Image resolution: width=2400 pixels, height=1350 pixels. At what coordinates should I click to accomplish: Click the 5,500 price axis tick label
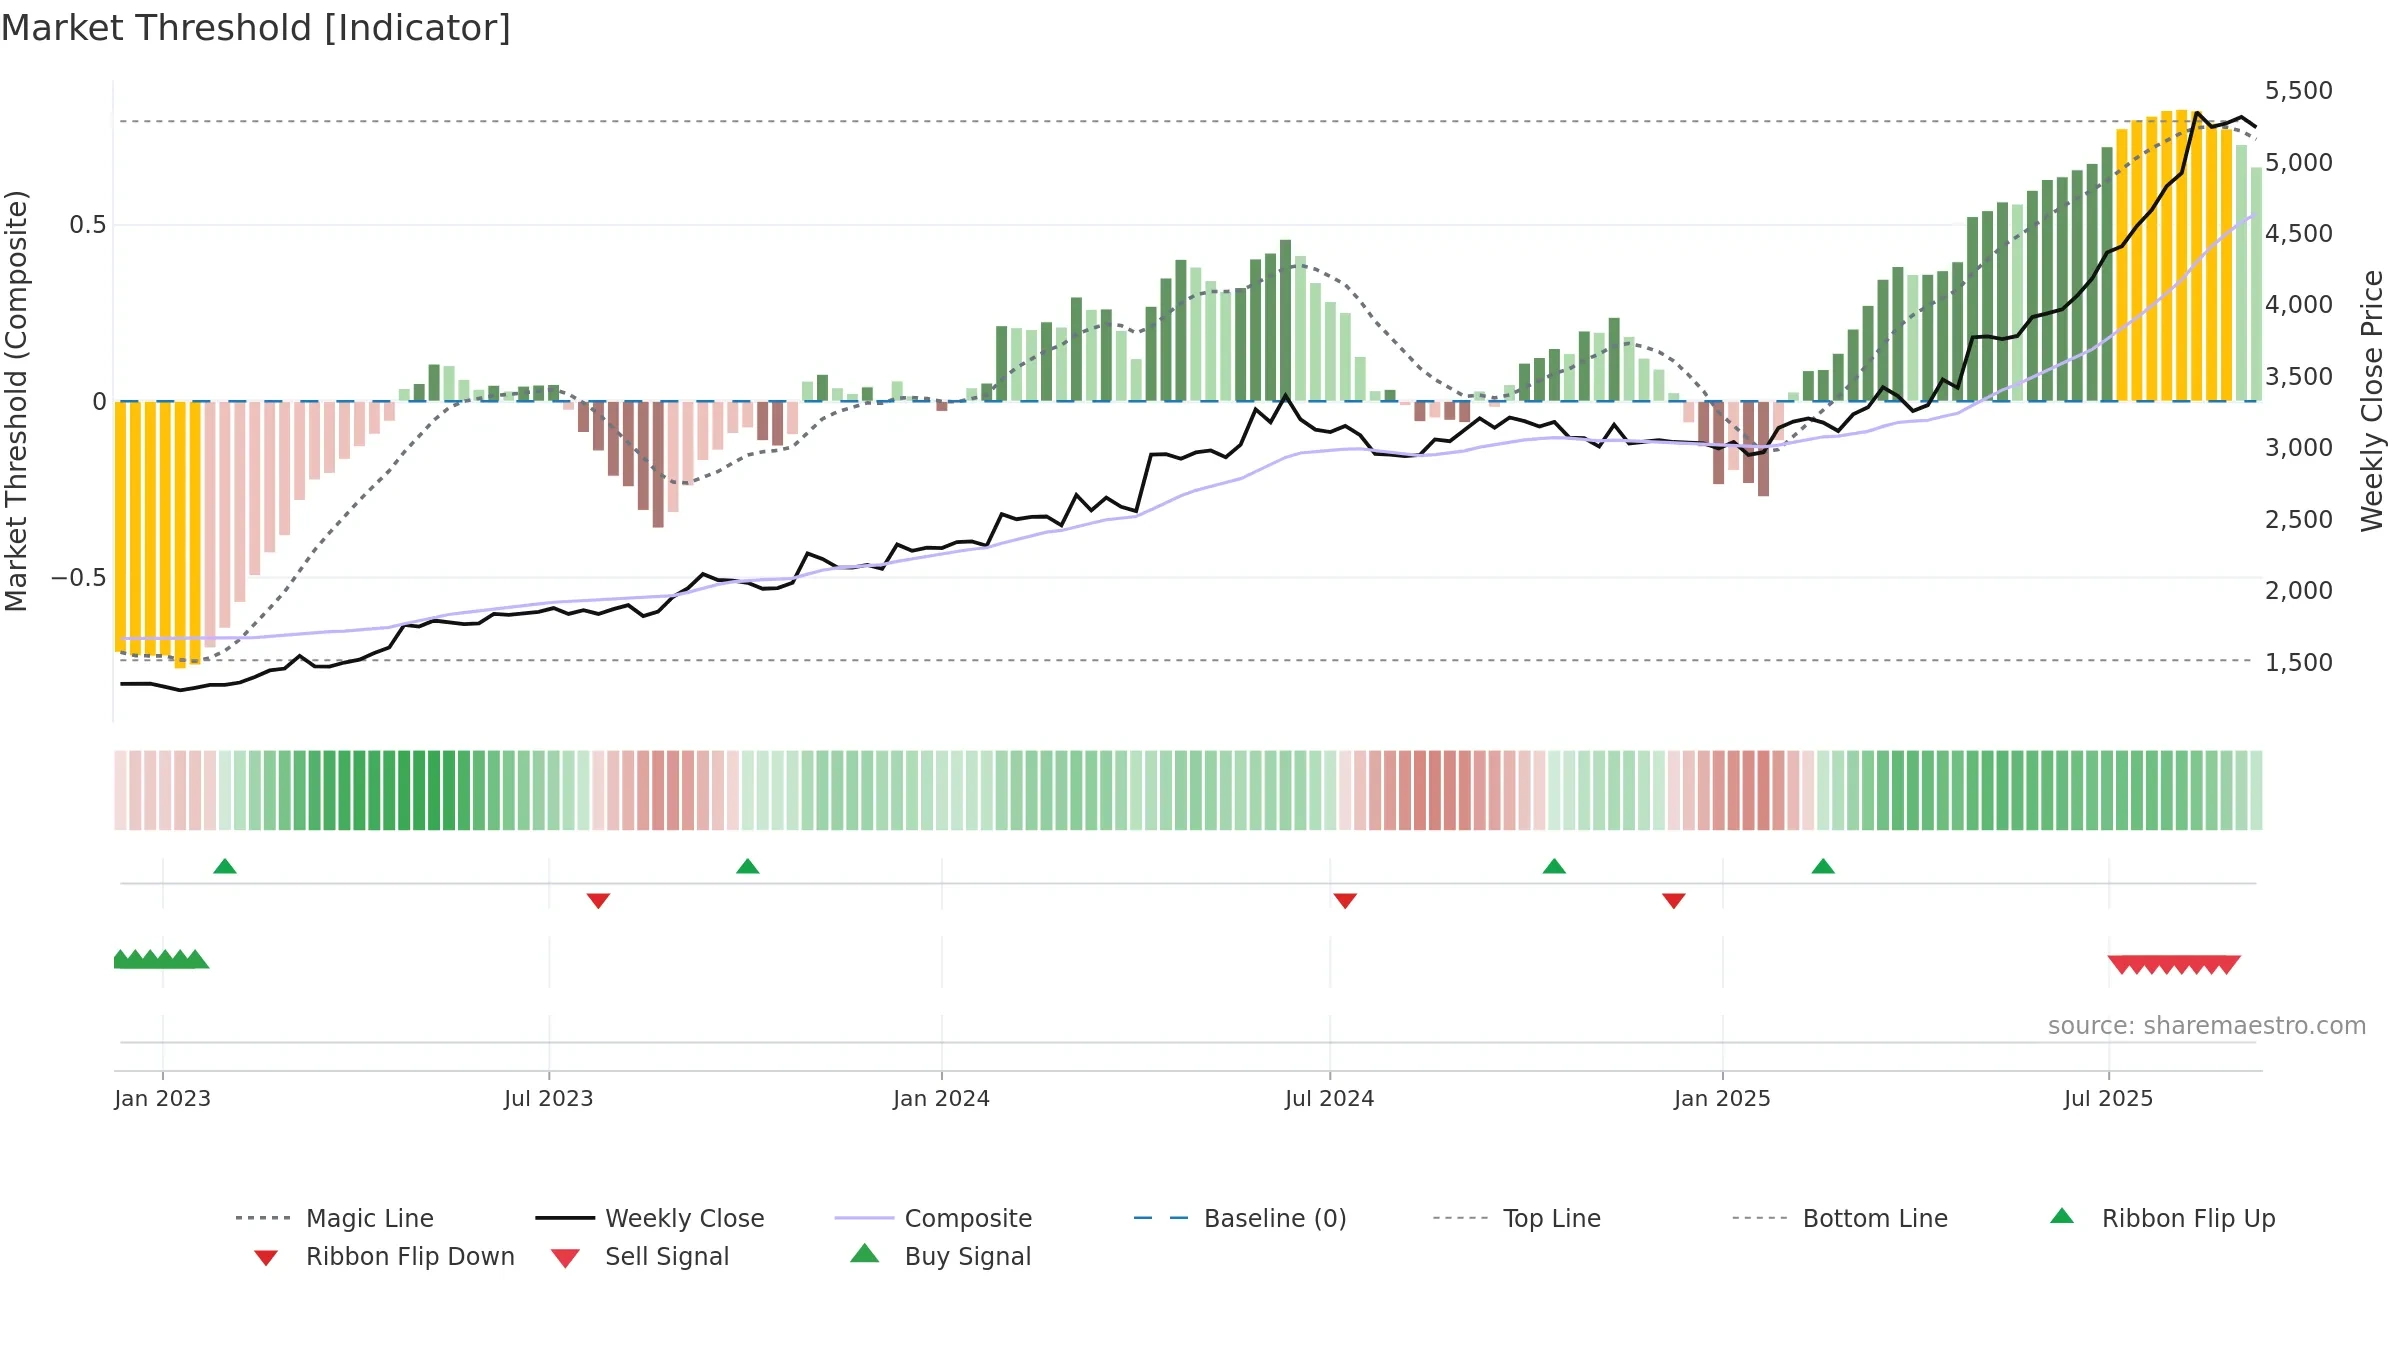(2299, 91)
